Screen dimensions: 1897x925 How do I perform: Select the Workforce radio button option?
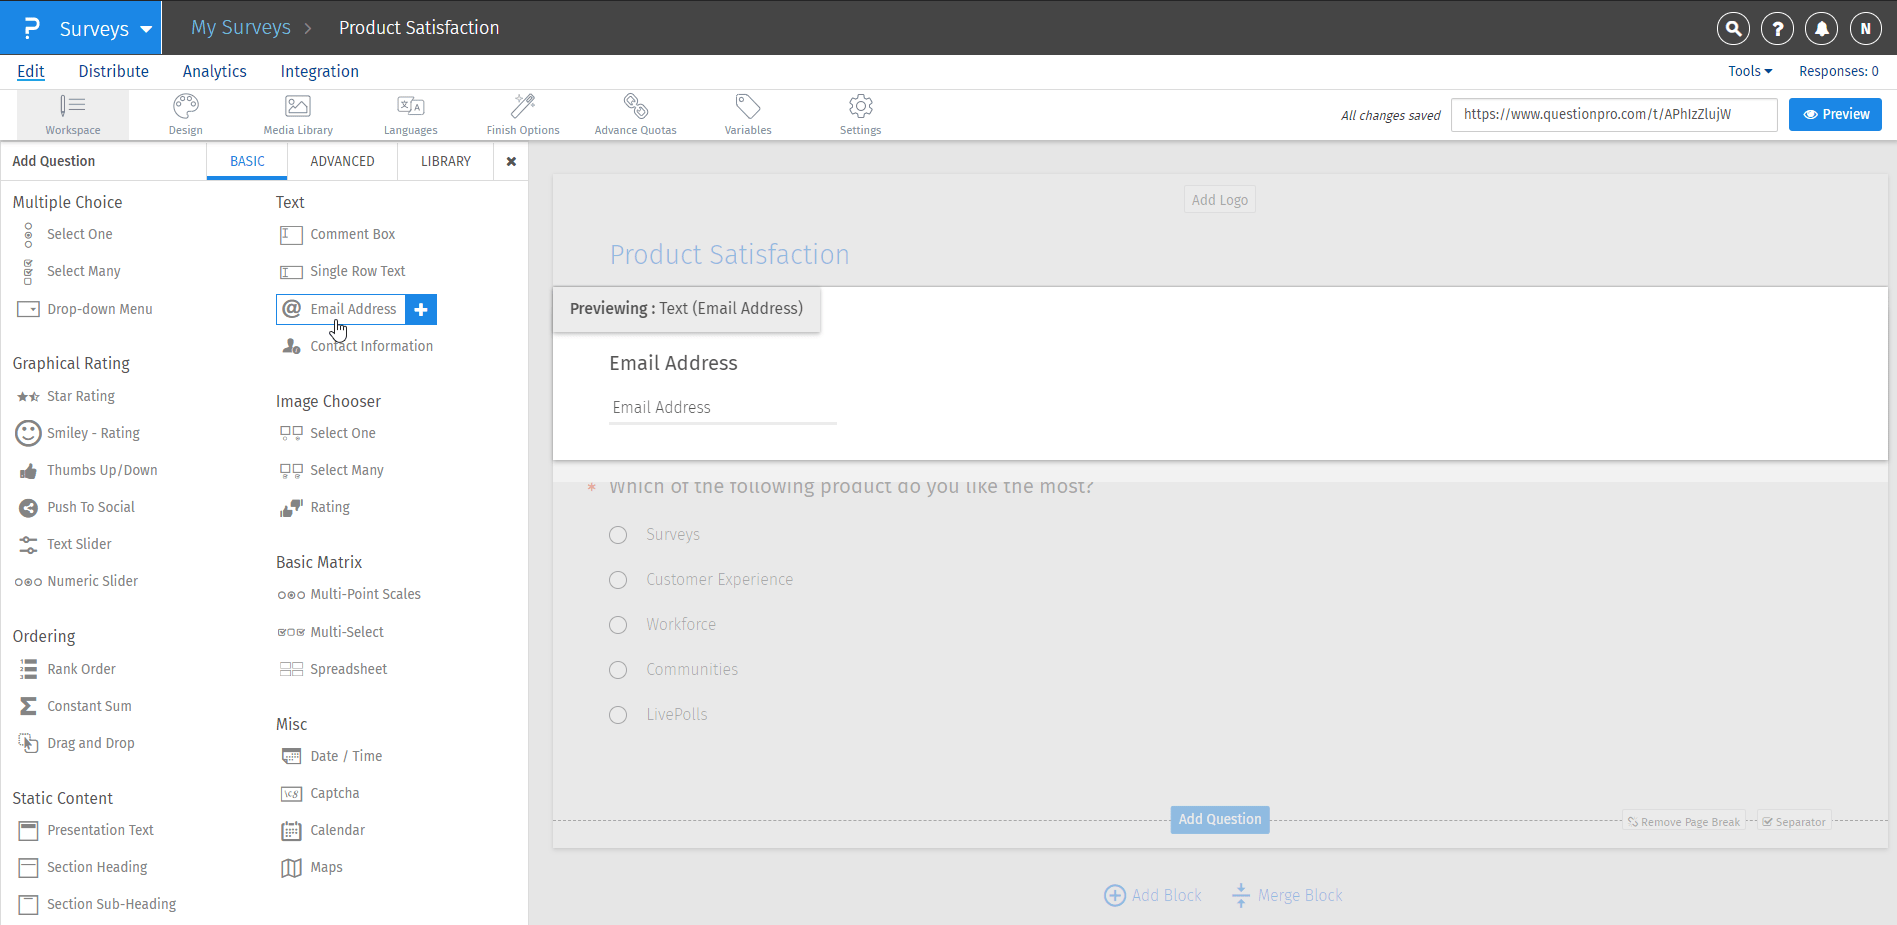tap(617, 624)
